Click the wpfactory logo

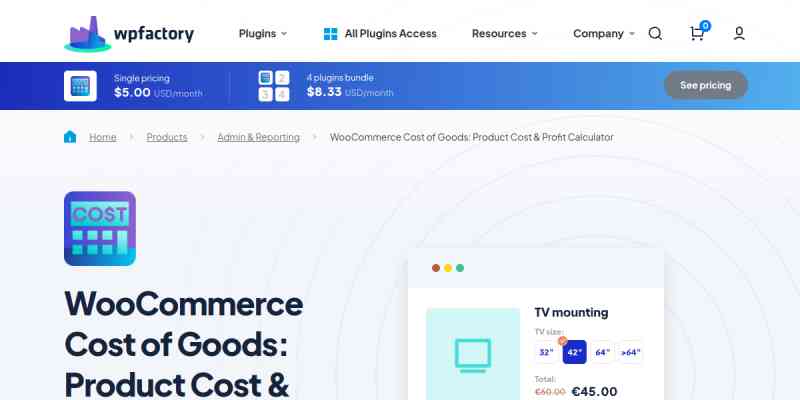point(129,34)
